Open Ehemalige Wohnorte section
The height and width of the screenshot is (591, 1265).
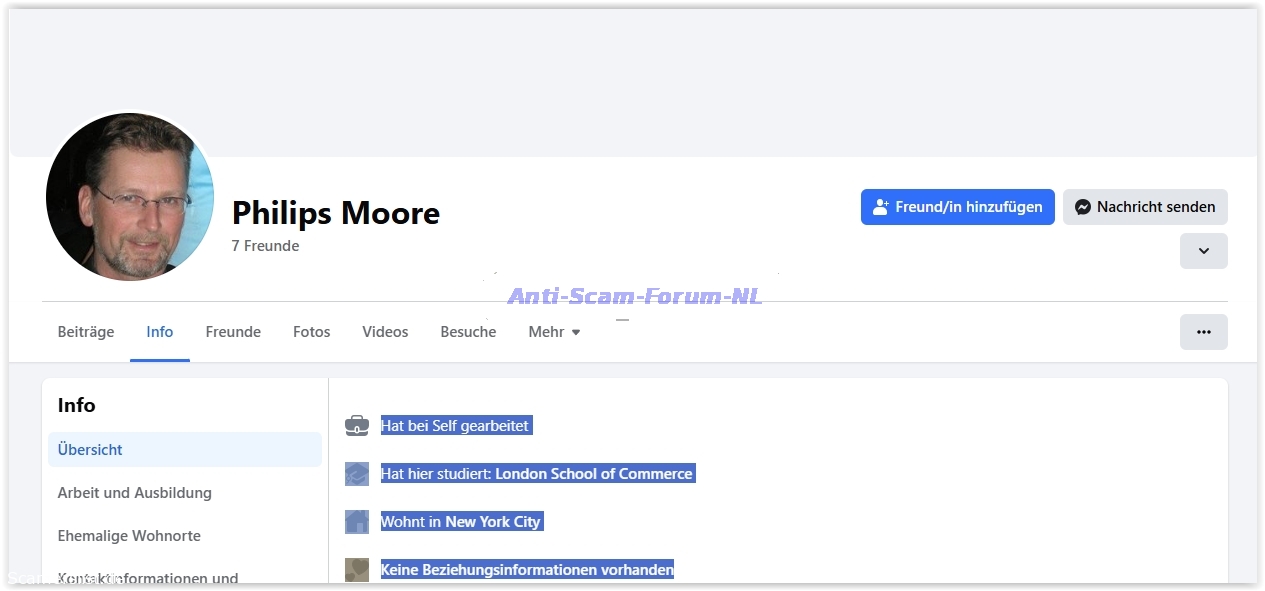point(129,536)
